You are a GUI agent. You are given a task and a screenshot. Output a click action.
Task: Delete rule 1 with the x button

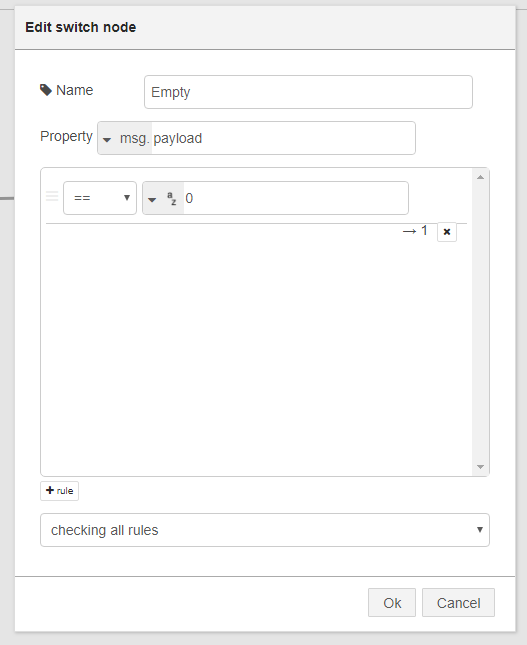(x=447, y=232)
